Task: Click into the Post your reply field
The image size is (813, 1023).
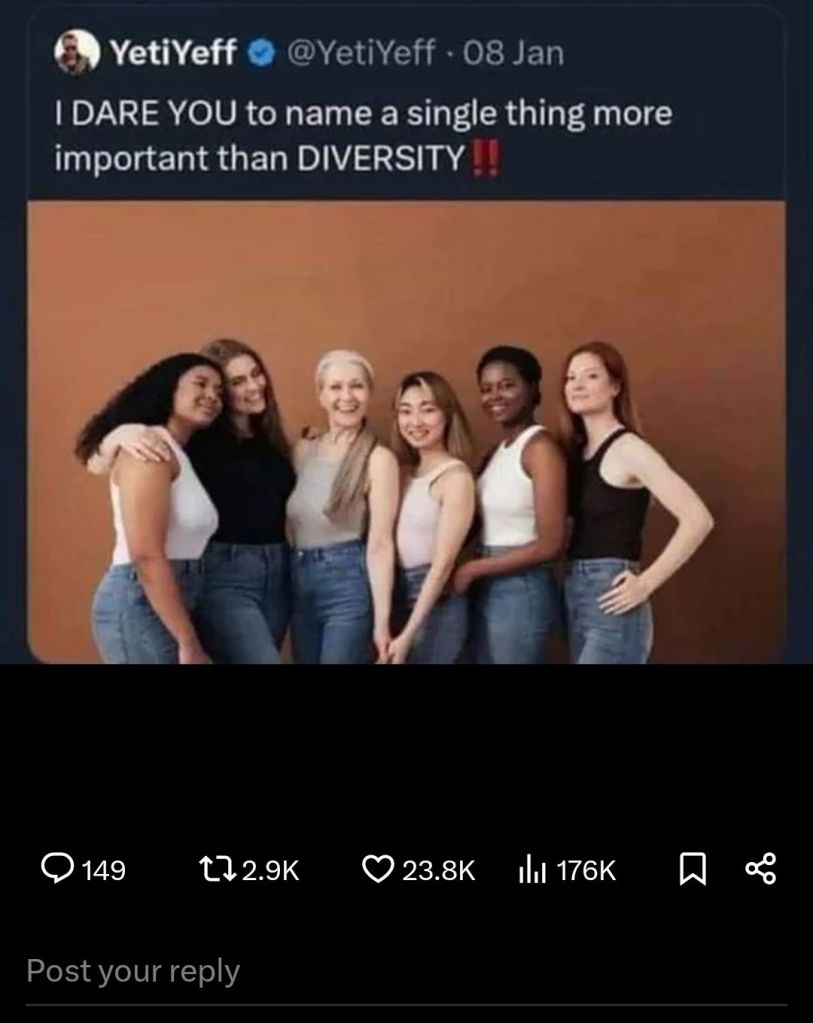Action: tap(406, 972)
